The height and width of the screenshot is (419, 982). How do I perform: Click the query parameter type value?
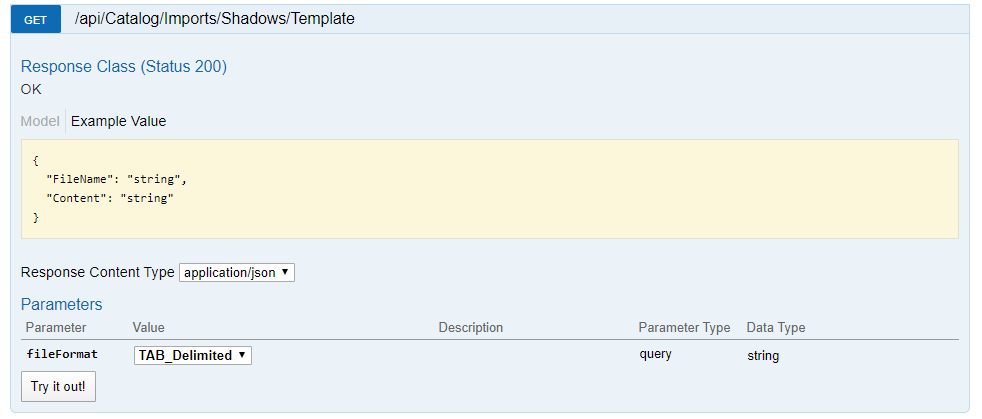655,354
